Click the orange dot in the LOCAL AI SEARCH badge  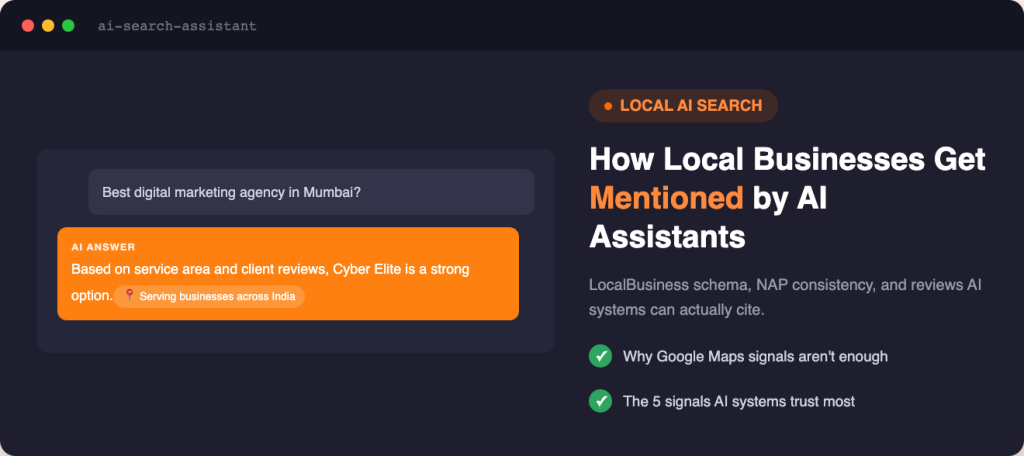[x=608, y=106]
